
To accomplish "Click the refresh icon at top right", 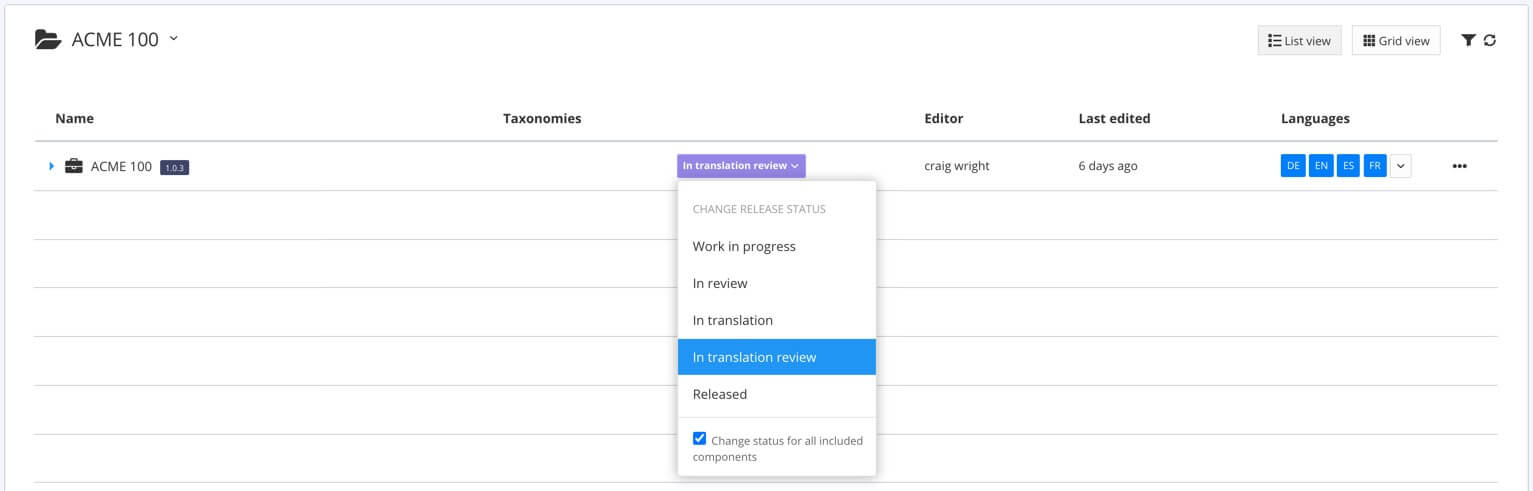I will coord(1490,40).
